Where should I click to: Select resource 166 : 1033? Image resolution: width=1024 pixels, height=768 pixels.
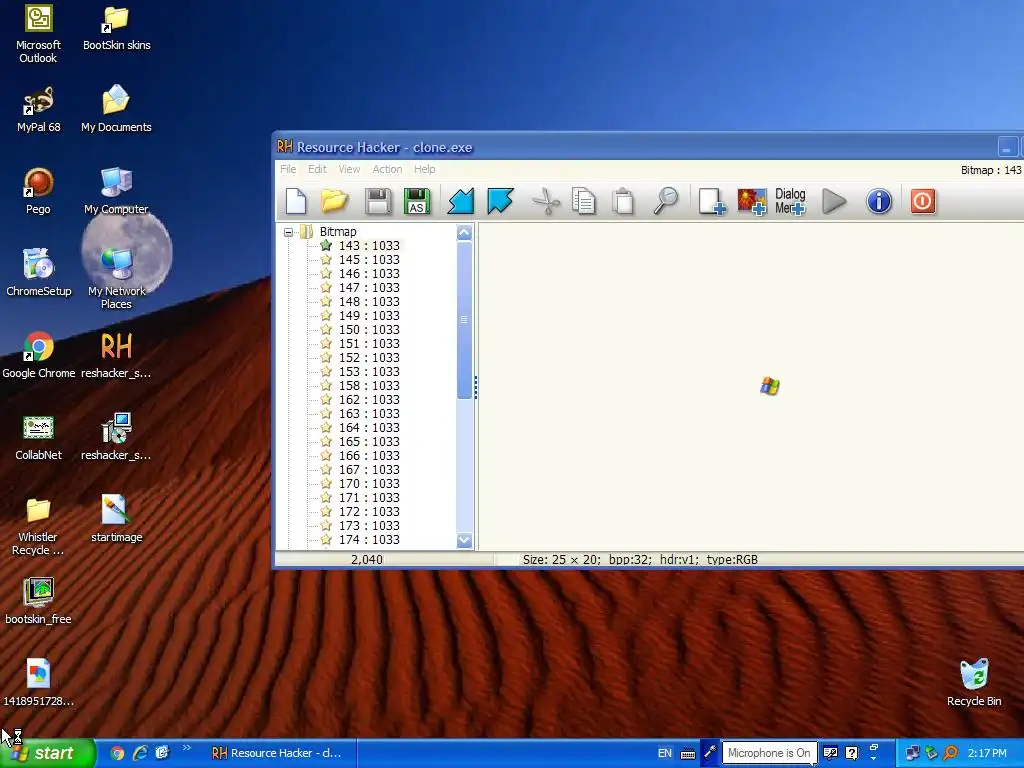point(369,456)
